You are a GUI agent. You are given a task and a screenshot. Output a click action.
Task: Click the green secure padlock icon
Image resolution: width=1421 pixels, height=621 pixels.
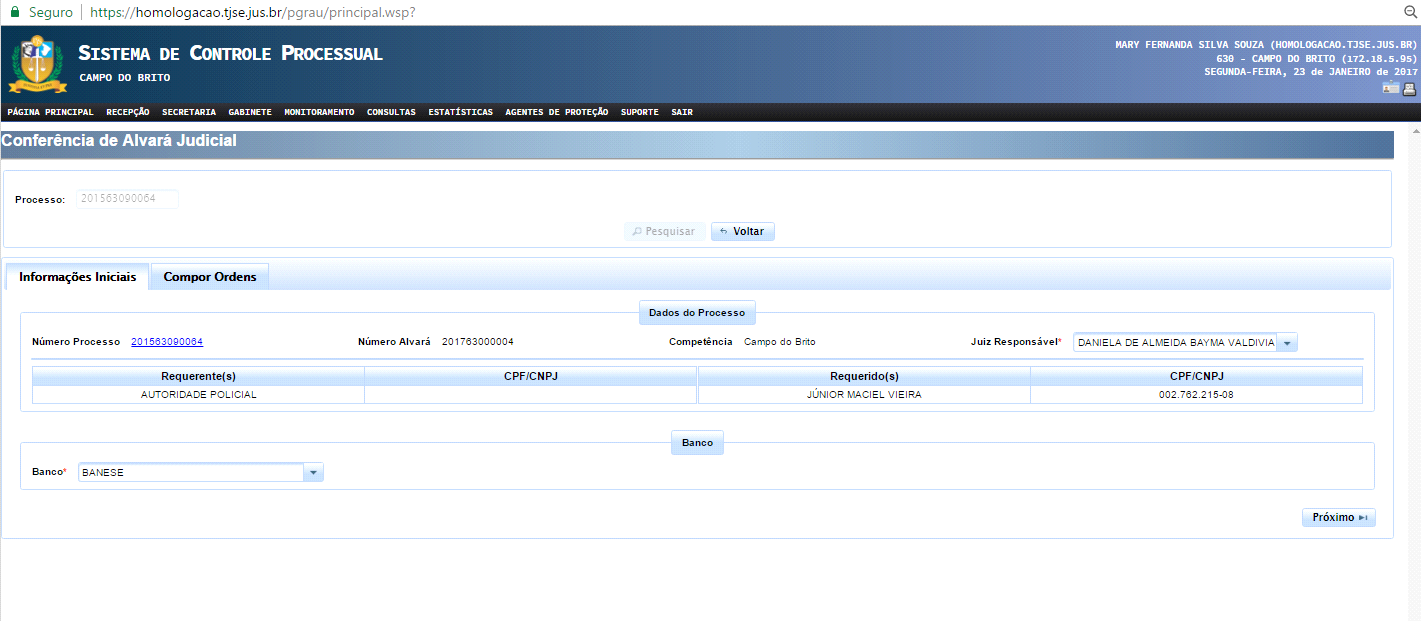coord(14,13)
